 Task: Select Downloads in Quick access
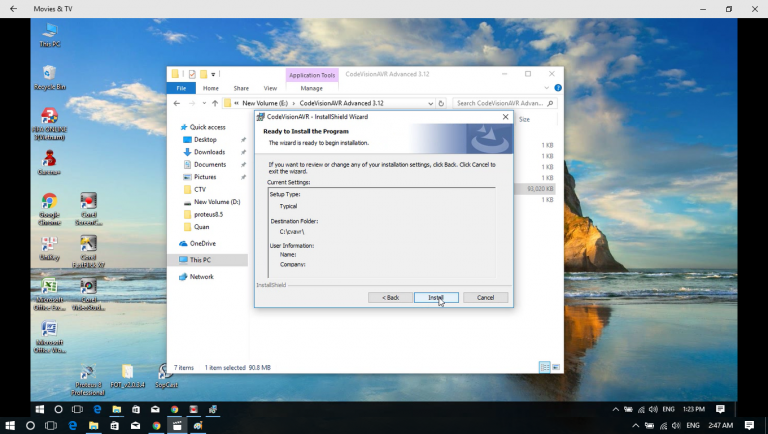(209, 152)
